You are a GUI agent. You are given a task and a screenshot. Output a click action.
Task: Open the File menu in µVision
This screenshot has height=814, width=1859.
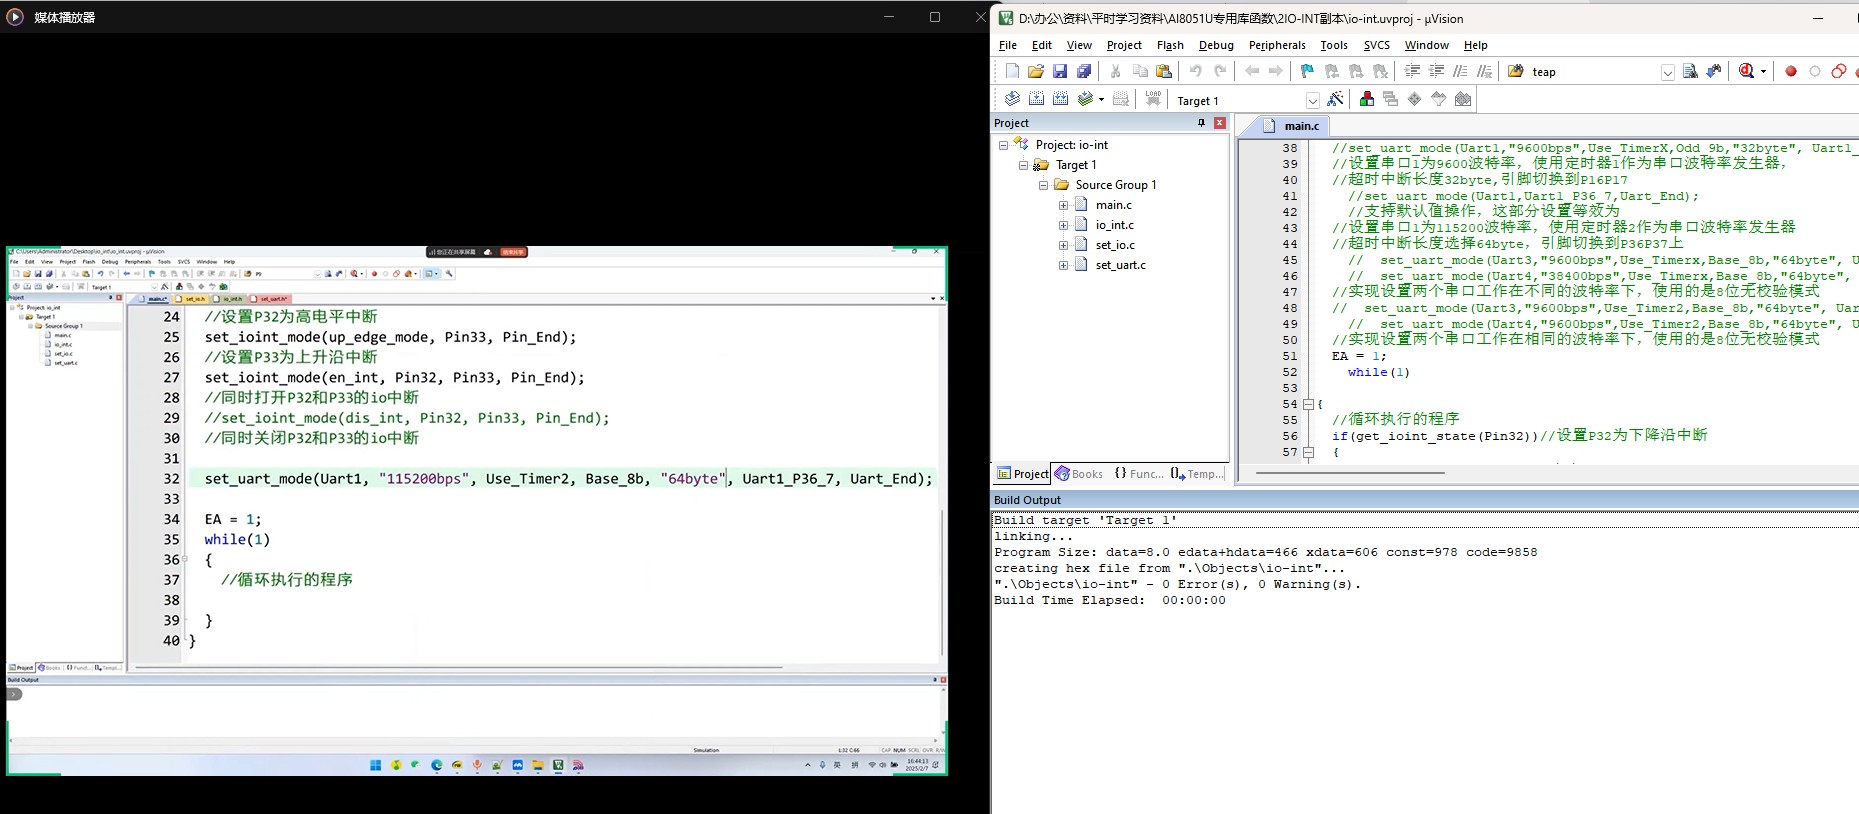pos(1008,45)
